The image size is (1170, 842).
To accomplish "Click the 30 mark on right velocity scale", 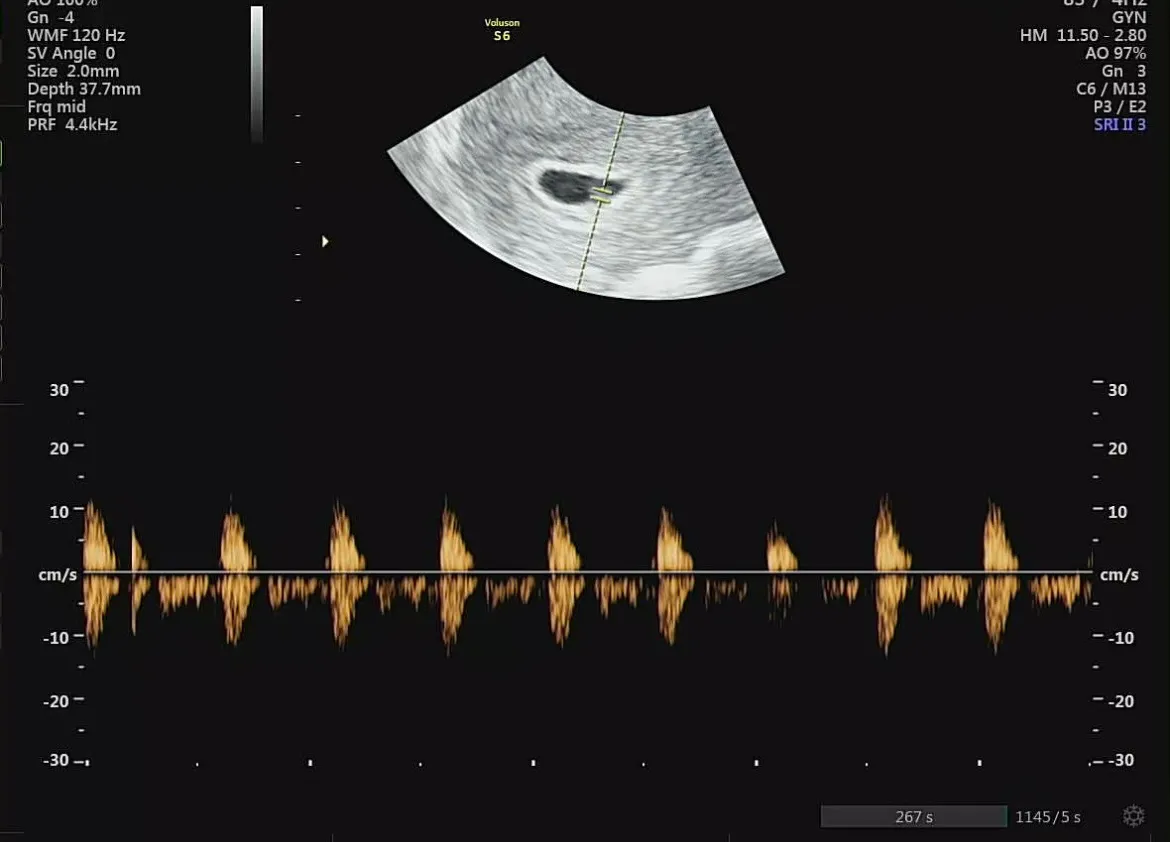I will 1117,390.
